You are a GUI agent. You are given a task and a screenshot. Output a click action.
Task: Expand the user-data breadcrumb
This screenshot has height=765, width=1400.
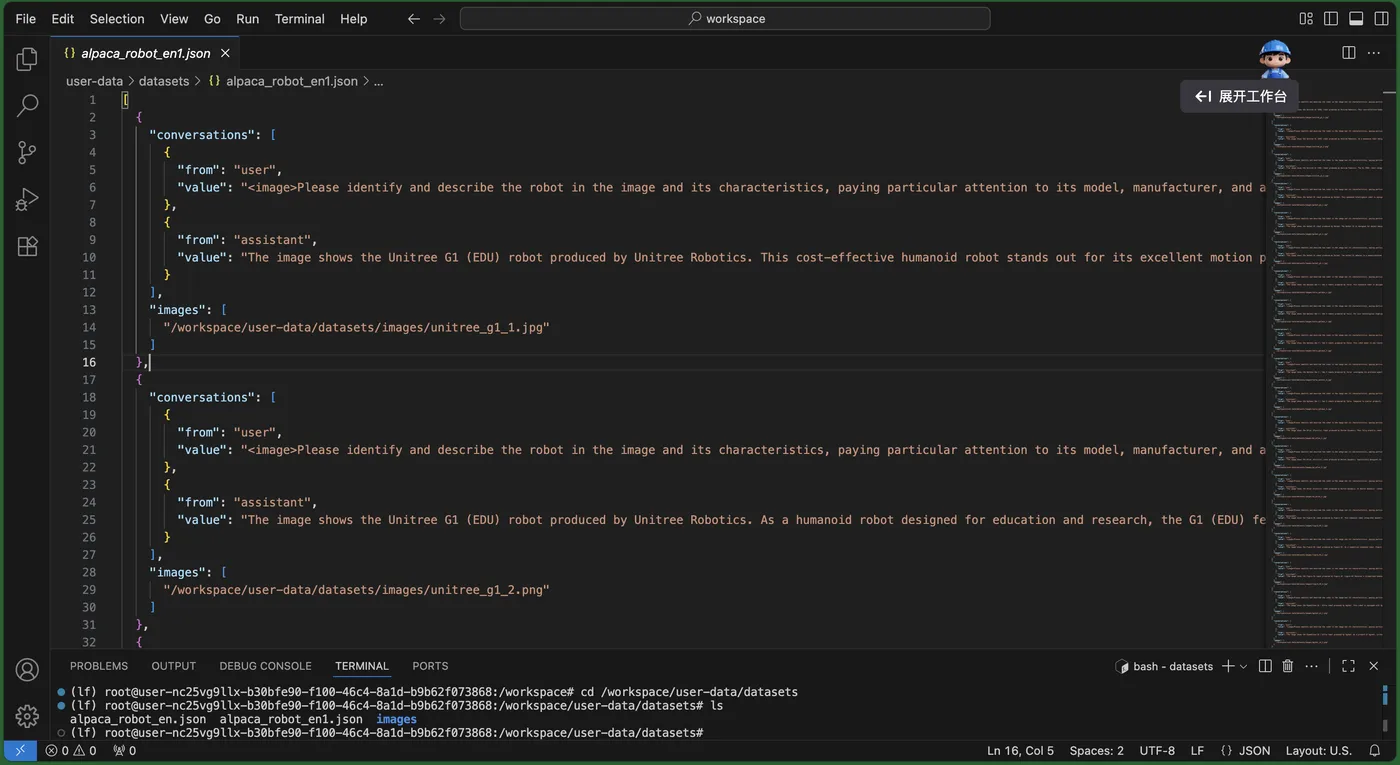pyautogui.click(x=95, y=81)
